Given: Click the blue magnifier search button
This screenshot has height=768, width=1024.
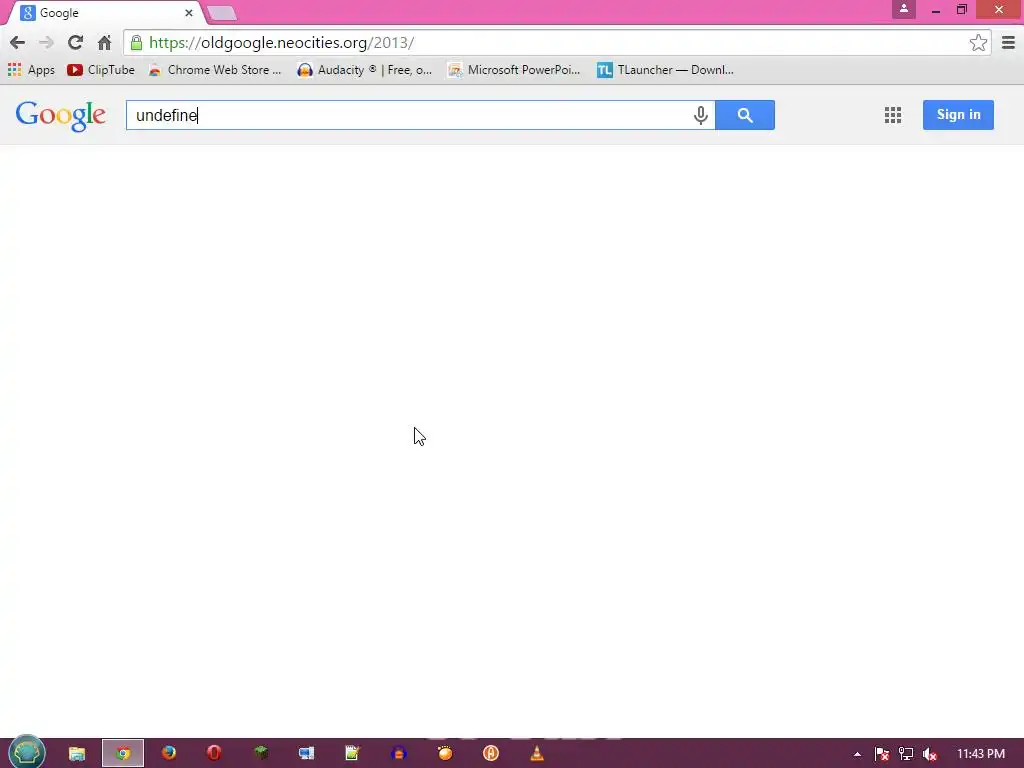Looking at the screenshot, I should coord(744,115).
